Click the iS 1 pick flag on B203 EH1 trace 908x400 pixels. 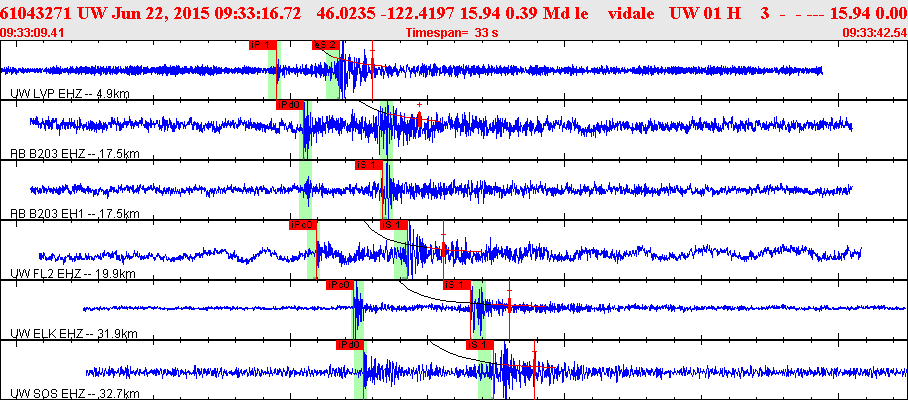pos(368,165)
